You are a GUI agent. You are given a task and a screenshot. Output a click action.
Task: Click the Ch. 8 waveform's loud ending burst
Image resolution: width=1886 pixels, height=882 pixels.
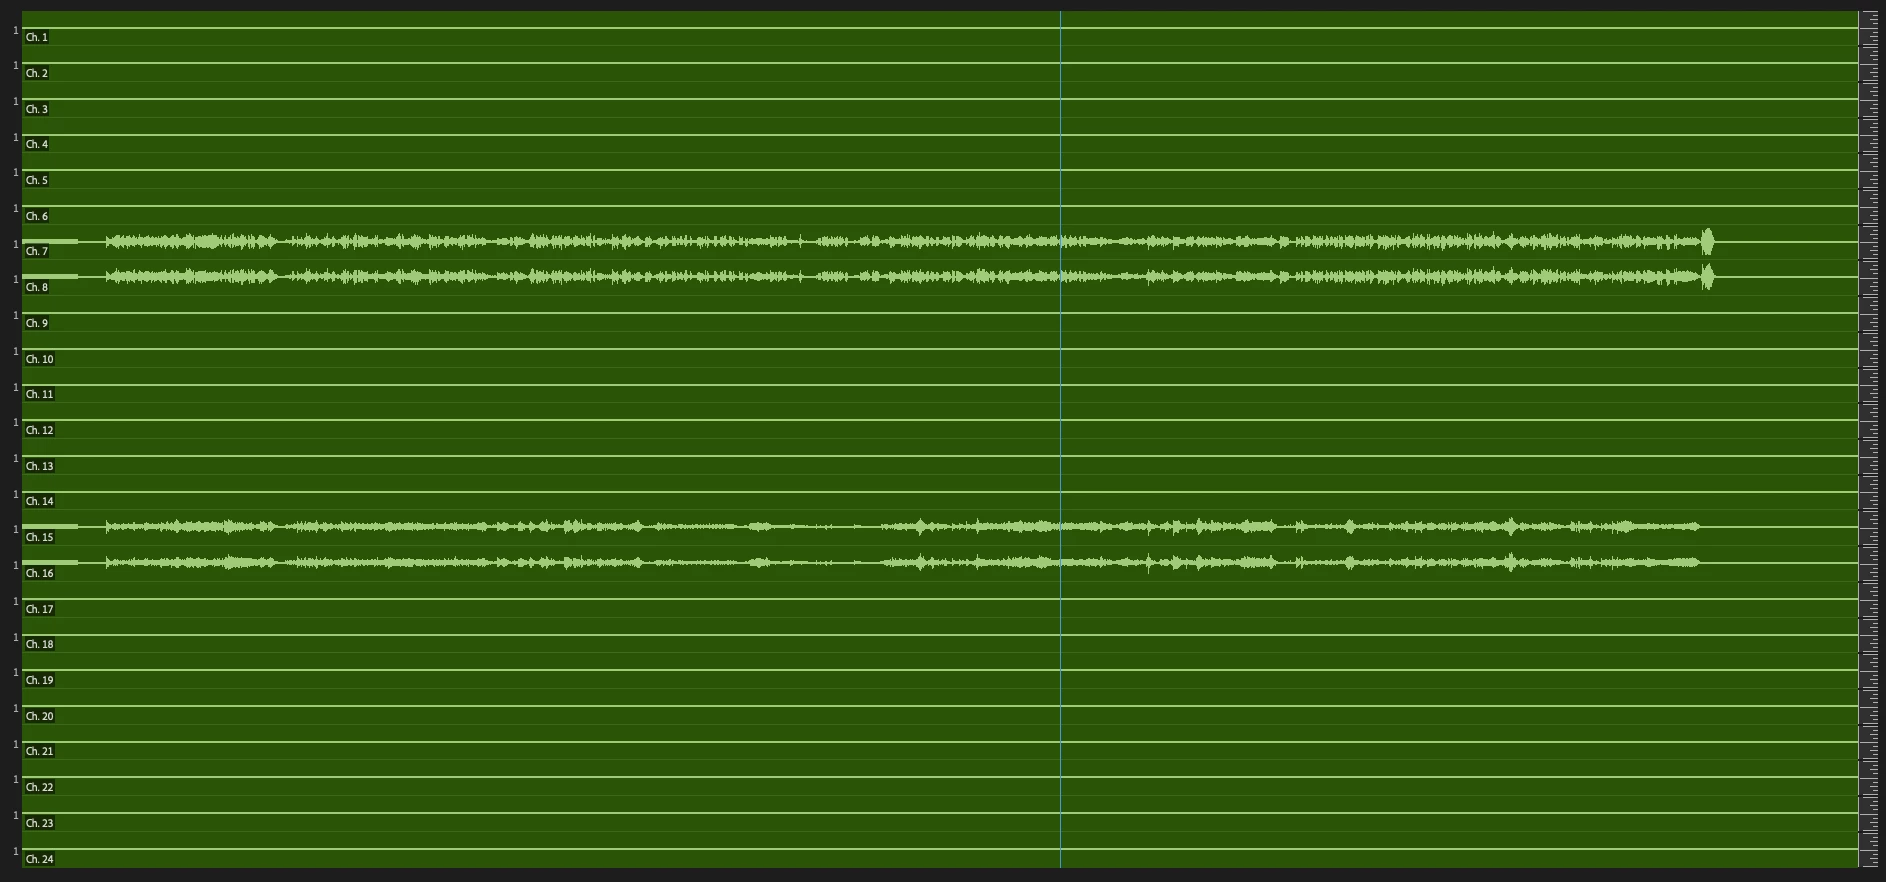1708,277
